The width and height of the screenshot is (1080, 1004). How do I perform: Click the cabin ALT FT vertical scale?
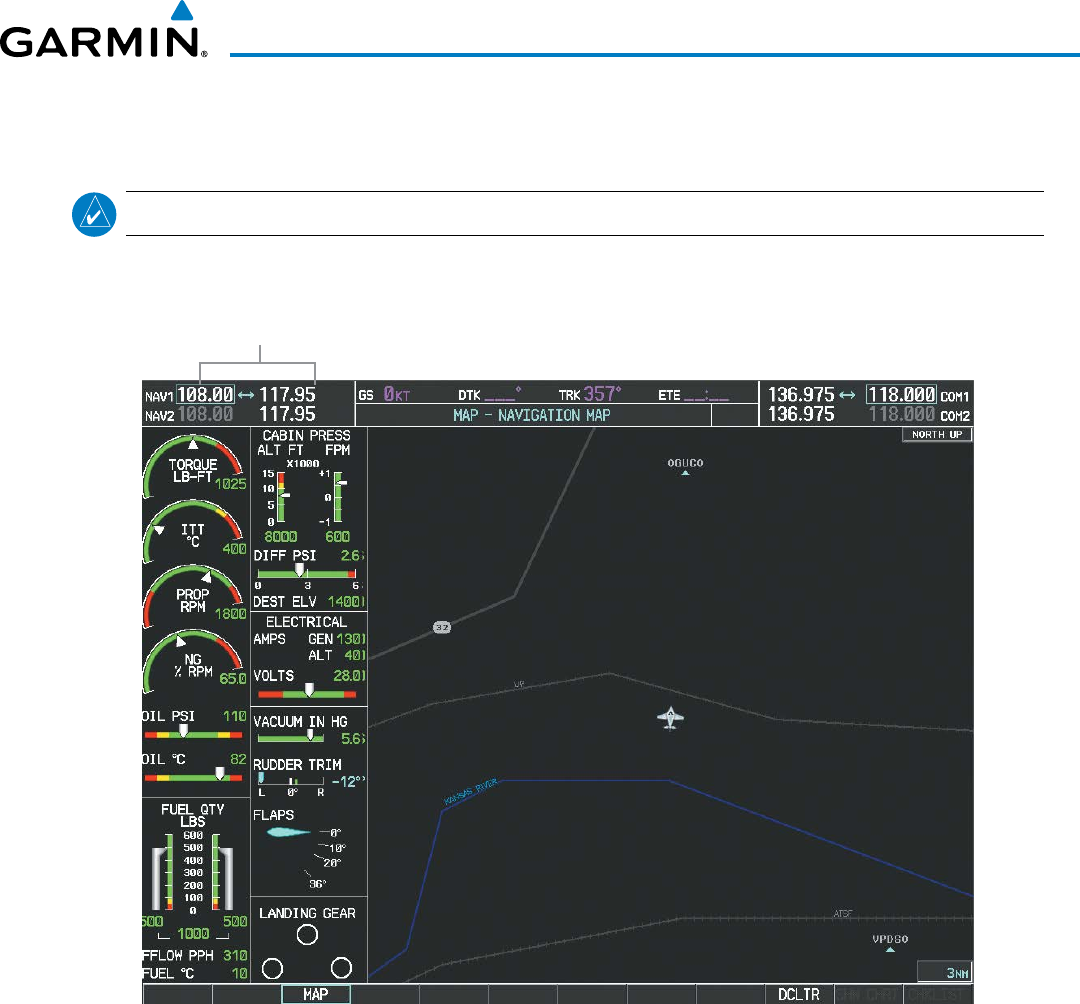click(x=278, y=498)
